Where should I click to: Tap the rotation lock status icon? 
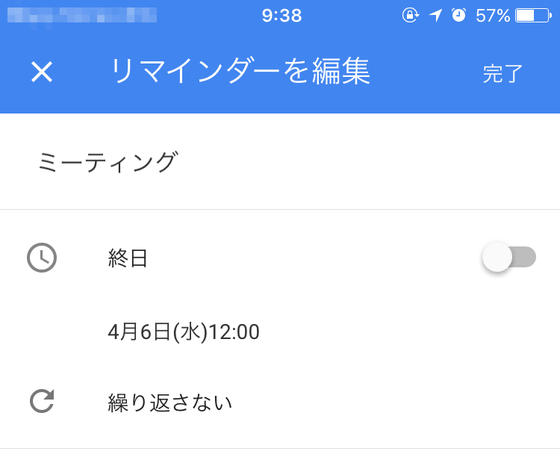click(x=410, y=15)
